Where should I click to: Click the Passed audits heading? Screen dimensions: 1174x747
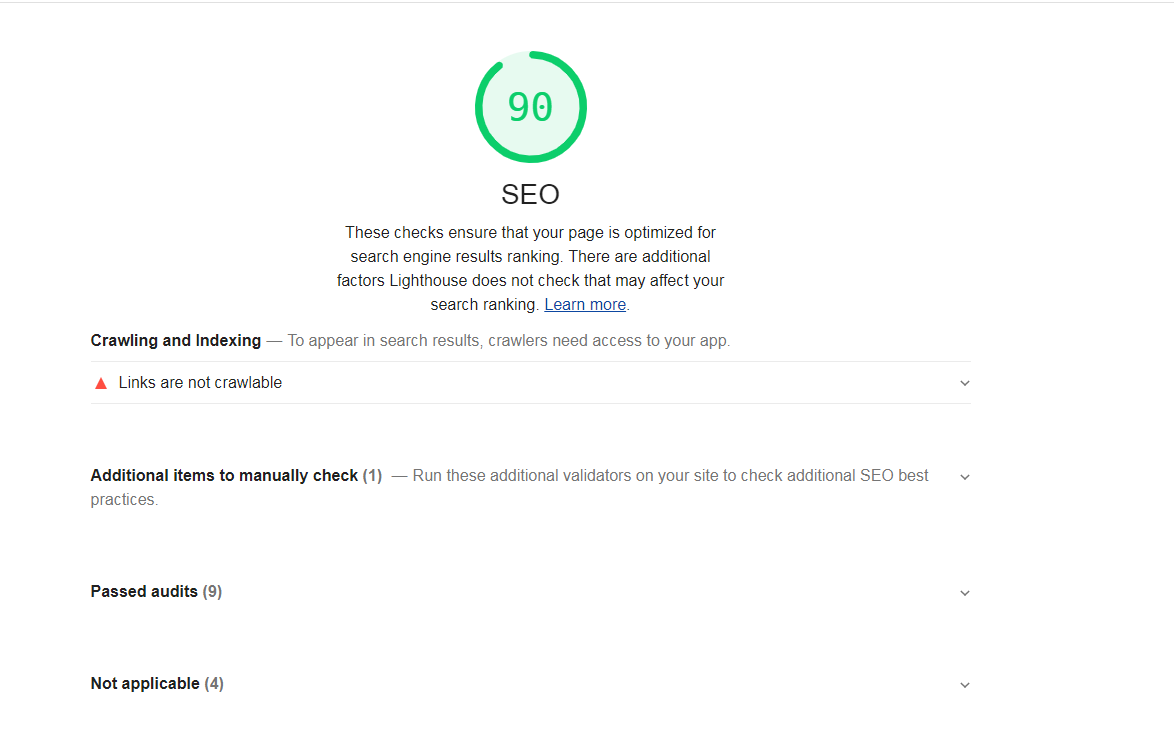144,592
